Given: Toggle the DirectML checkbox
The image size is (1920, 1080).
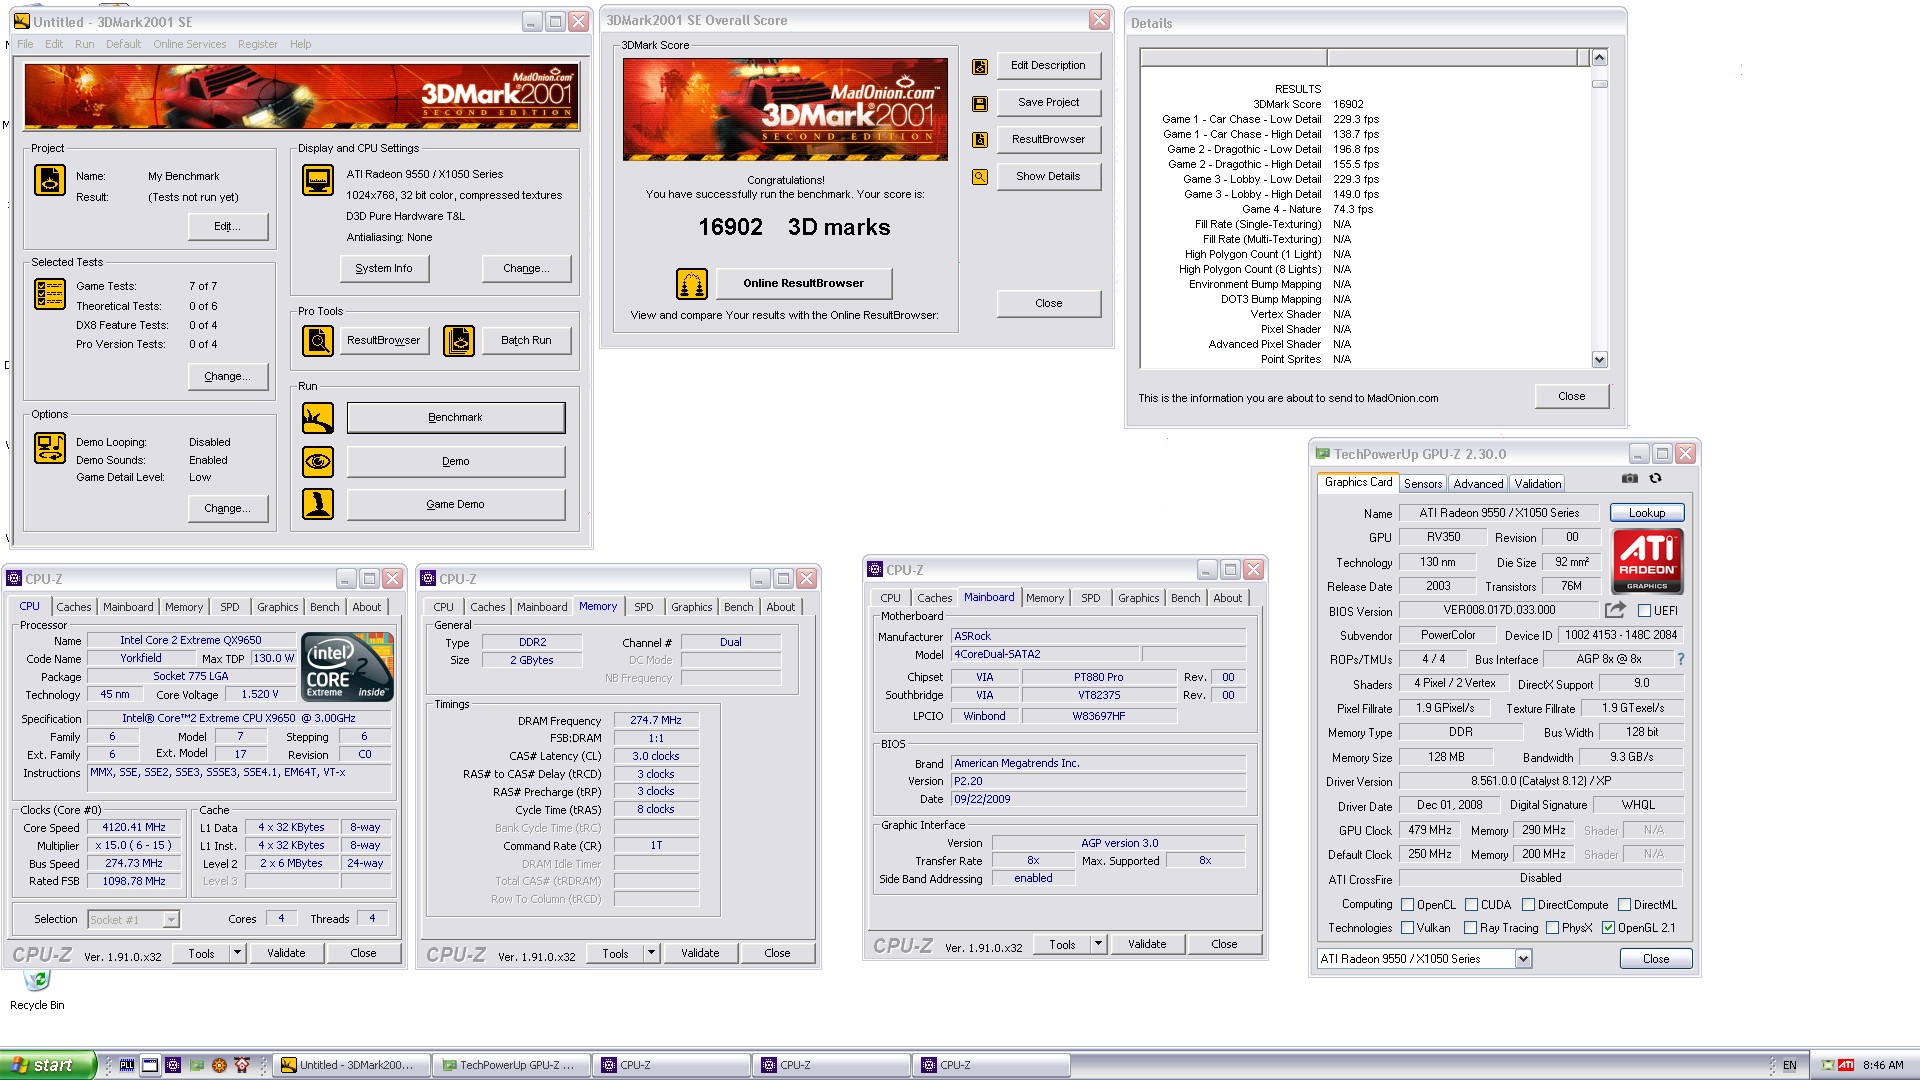Looking at the screenshot, I should tap(1624, 905).
